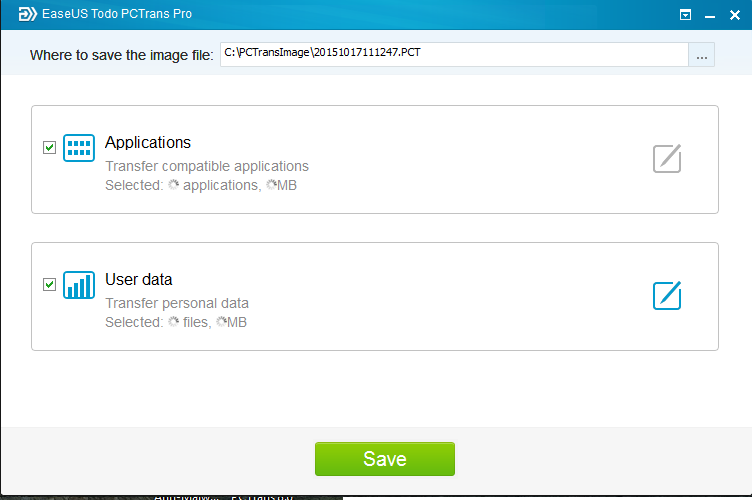The width and height of the screenshot is (752, 500).
Task: Click the Applications grid icon
Action: click(79, 148)
